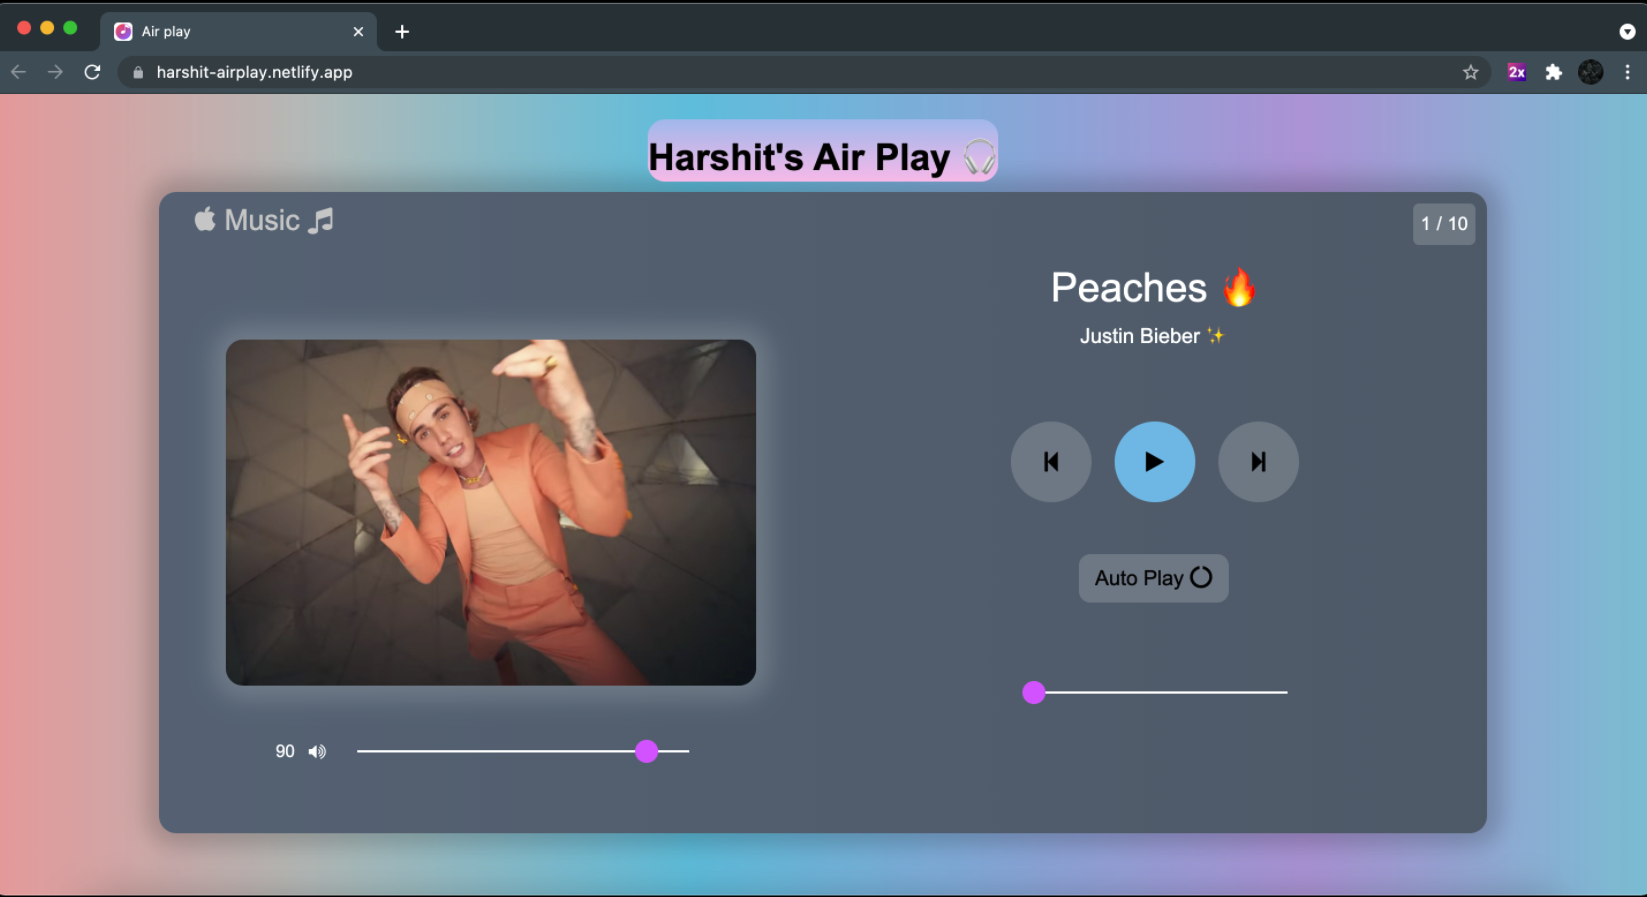
Task: Click the 2x extension icon
Action: [x=1516, y=72]
